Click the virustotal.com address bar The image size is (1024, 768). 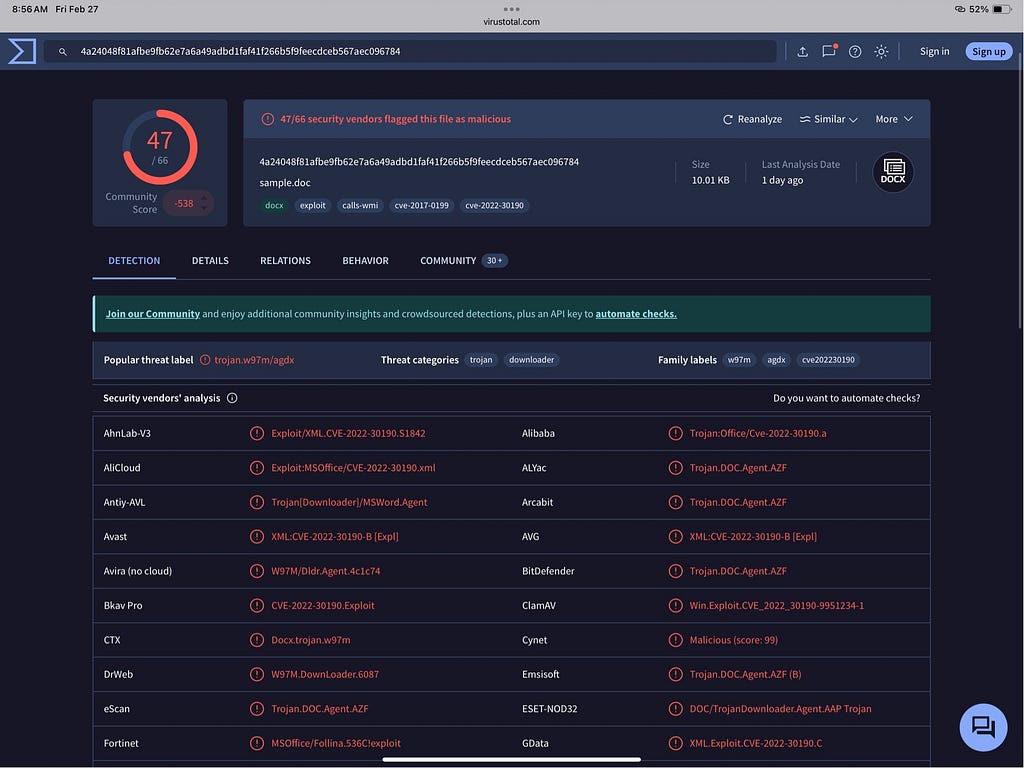[511, 22]
